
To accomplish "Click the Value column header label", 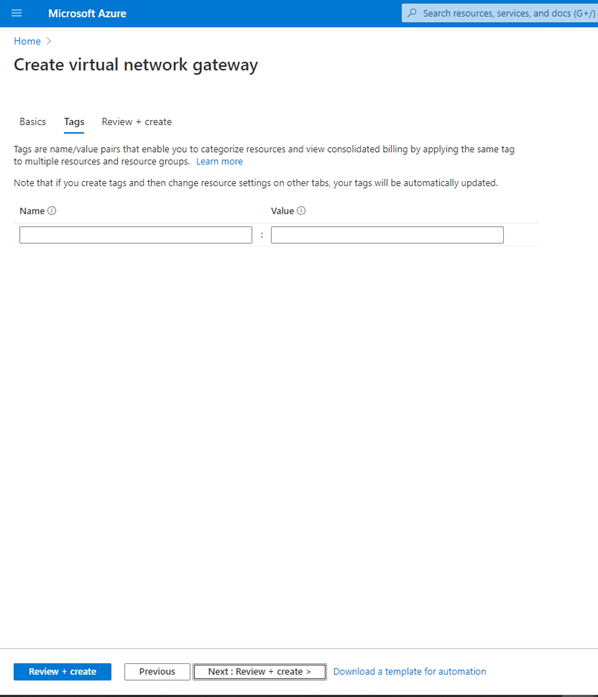I will pos(282,211).
